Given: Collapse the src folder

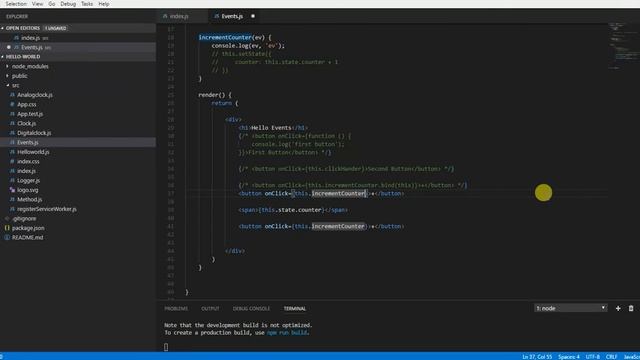Looking at the screenshot, I should (x=15, y=85).
